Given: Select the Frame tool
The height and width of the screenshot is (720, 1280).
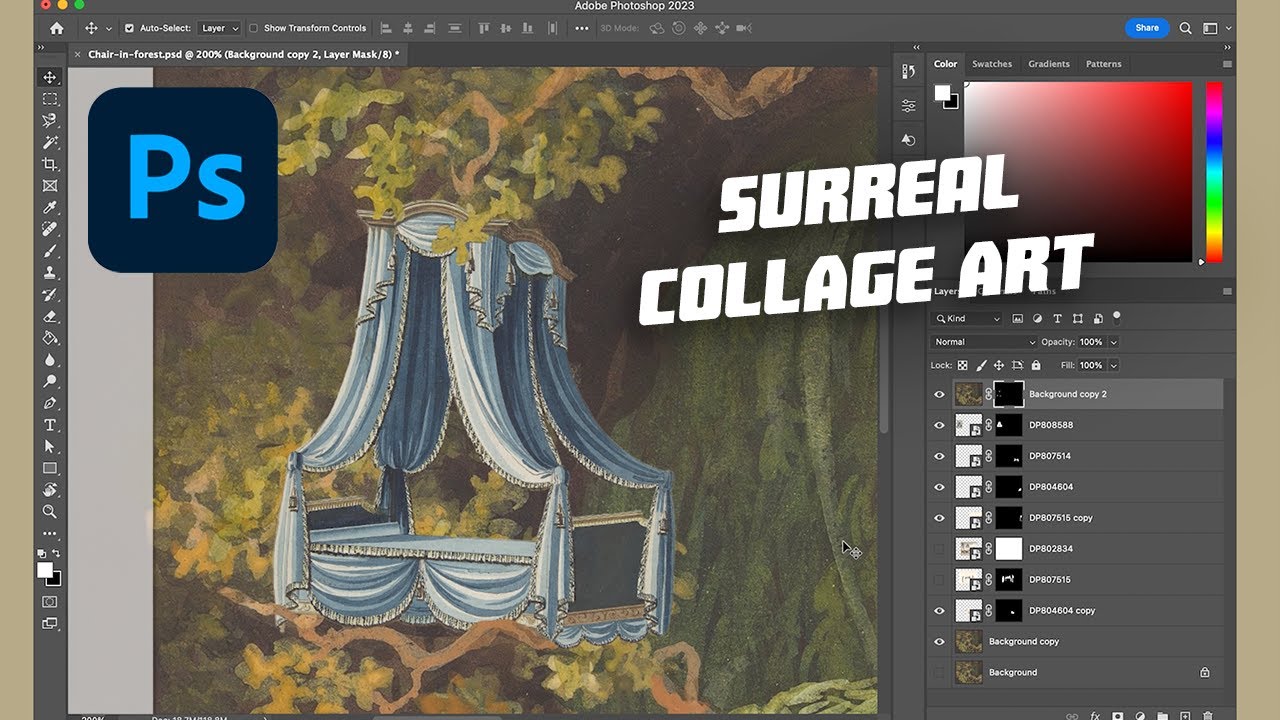Looking at the screenshot, I should tap(50, 186).
